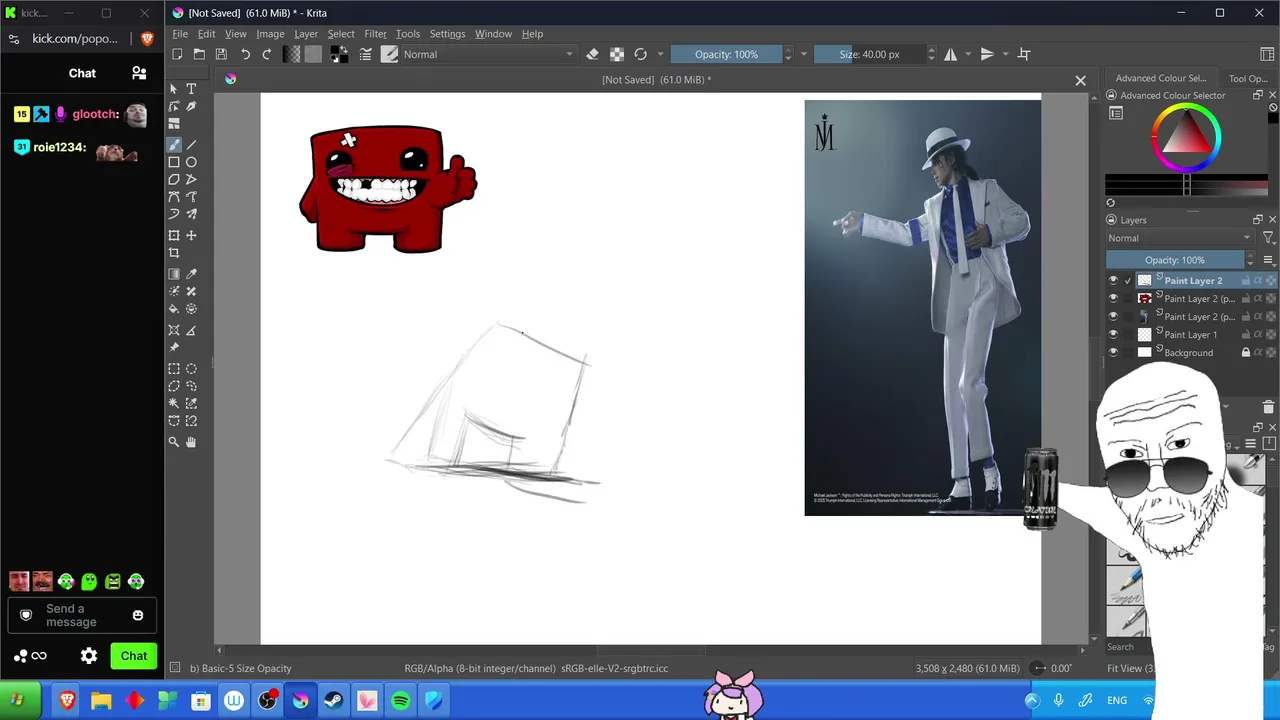
Task: Open the brush preset chooser
Action: click(x=390, y=54)
